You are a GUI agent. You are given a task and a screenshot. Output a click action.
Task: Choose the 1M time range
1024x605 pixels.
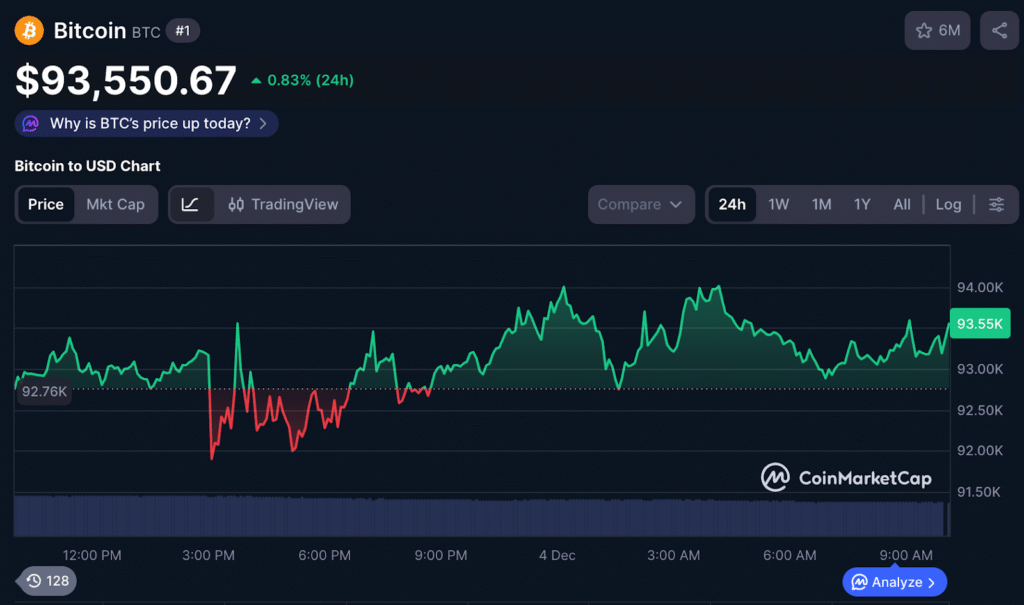821,204
